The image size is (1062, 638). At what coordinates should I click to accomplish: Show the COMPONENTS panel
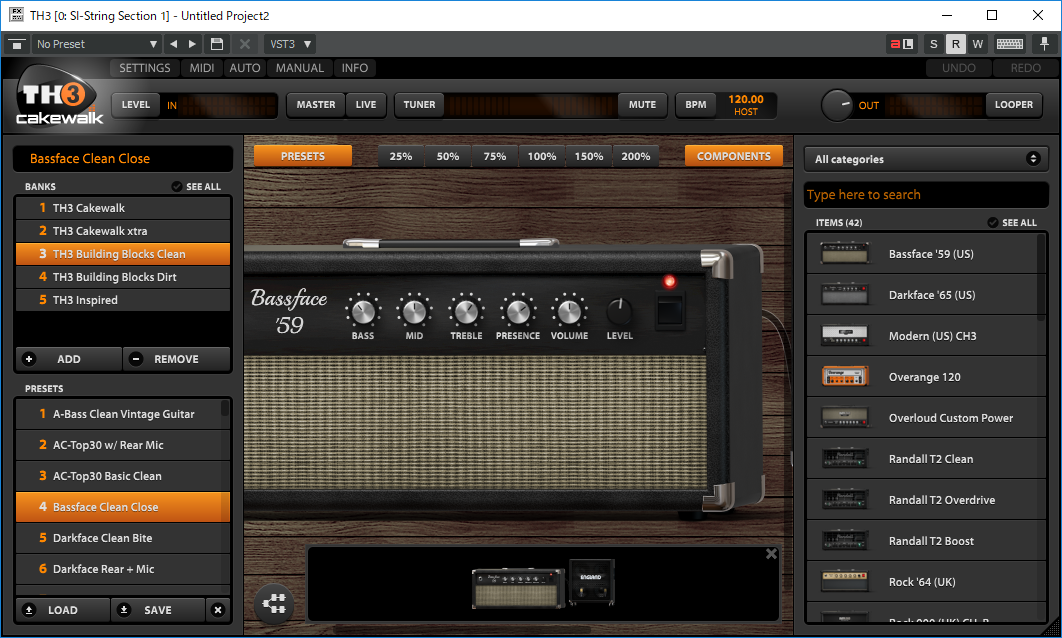point(734,156)
